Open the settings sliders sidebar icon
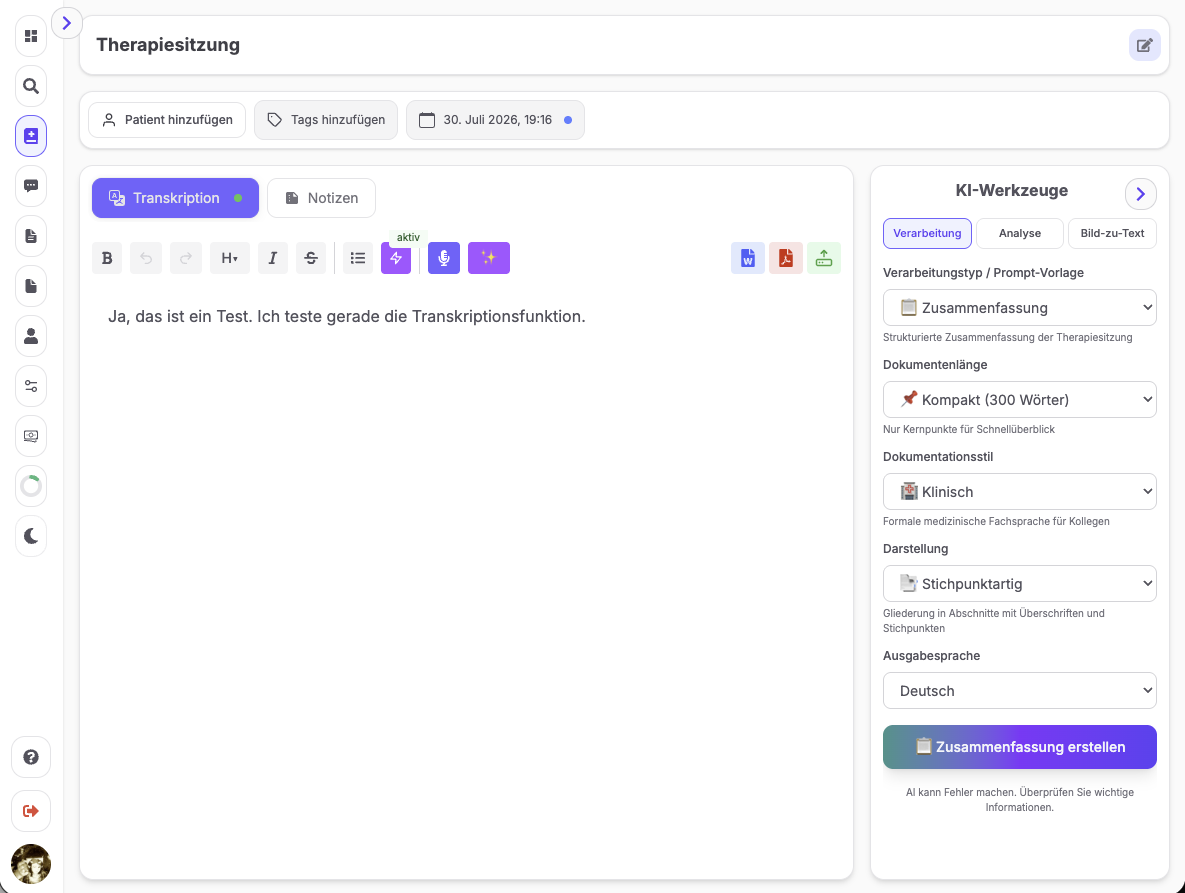This screenshot has height=893, width=1185. 31,385
